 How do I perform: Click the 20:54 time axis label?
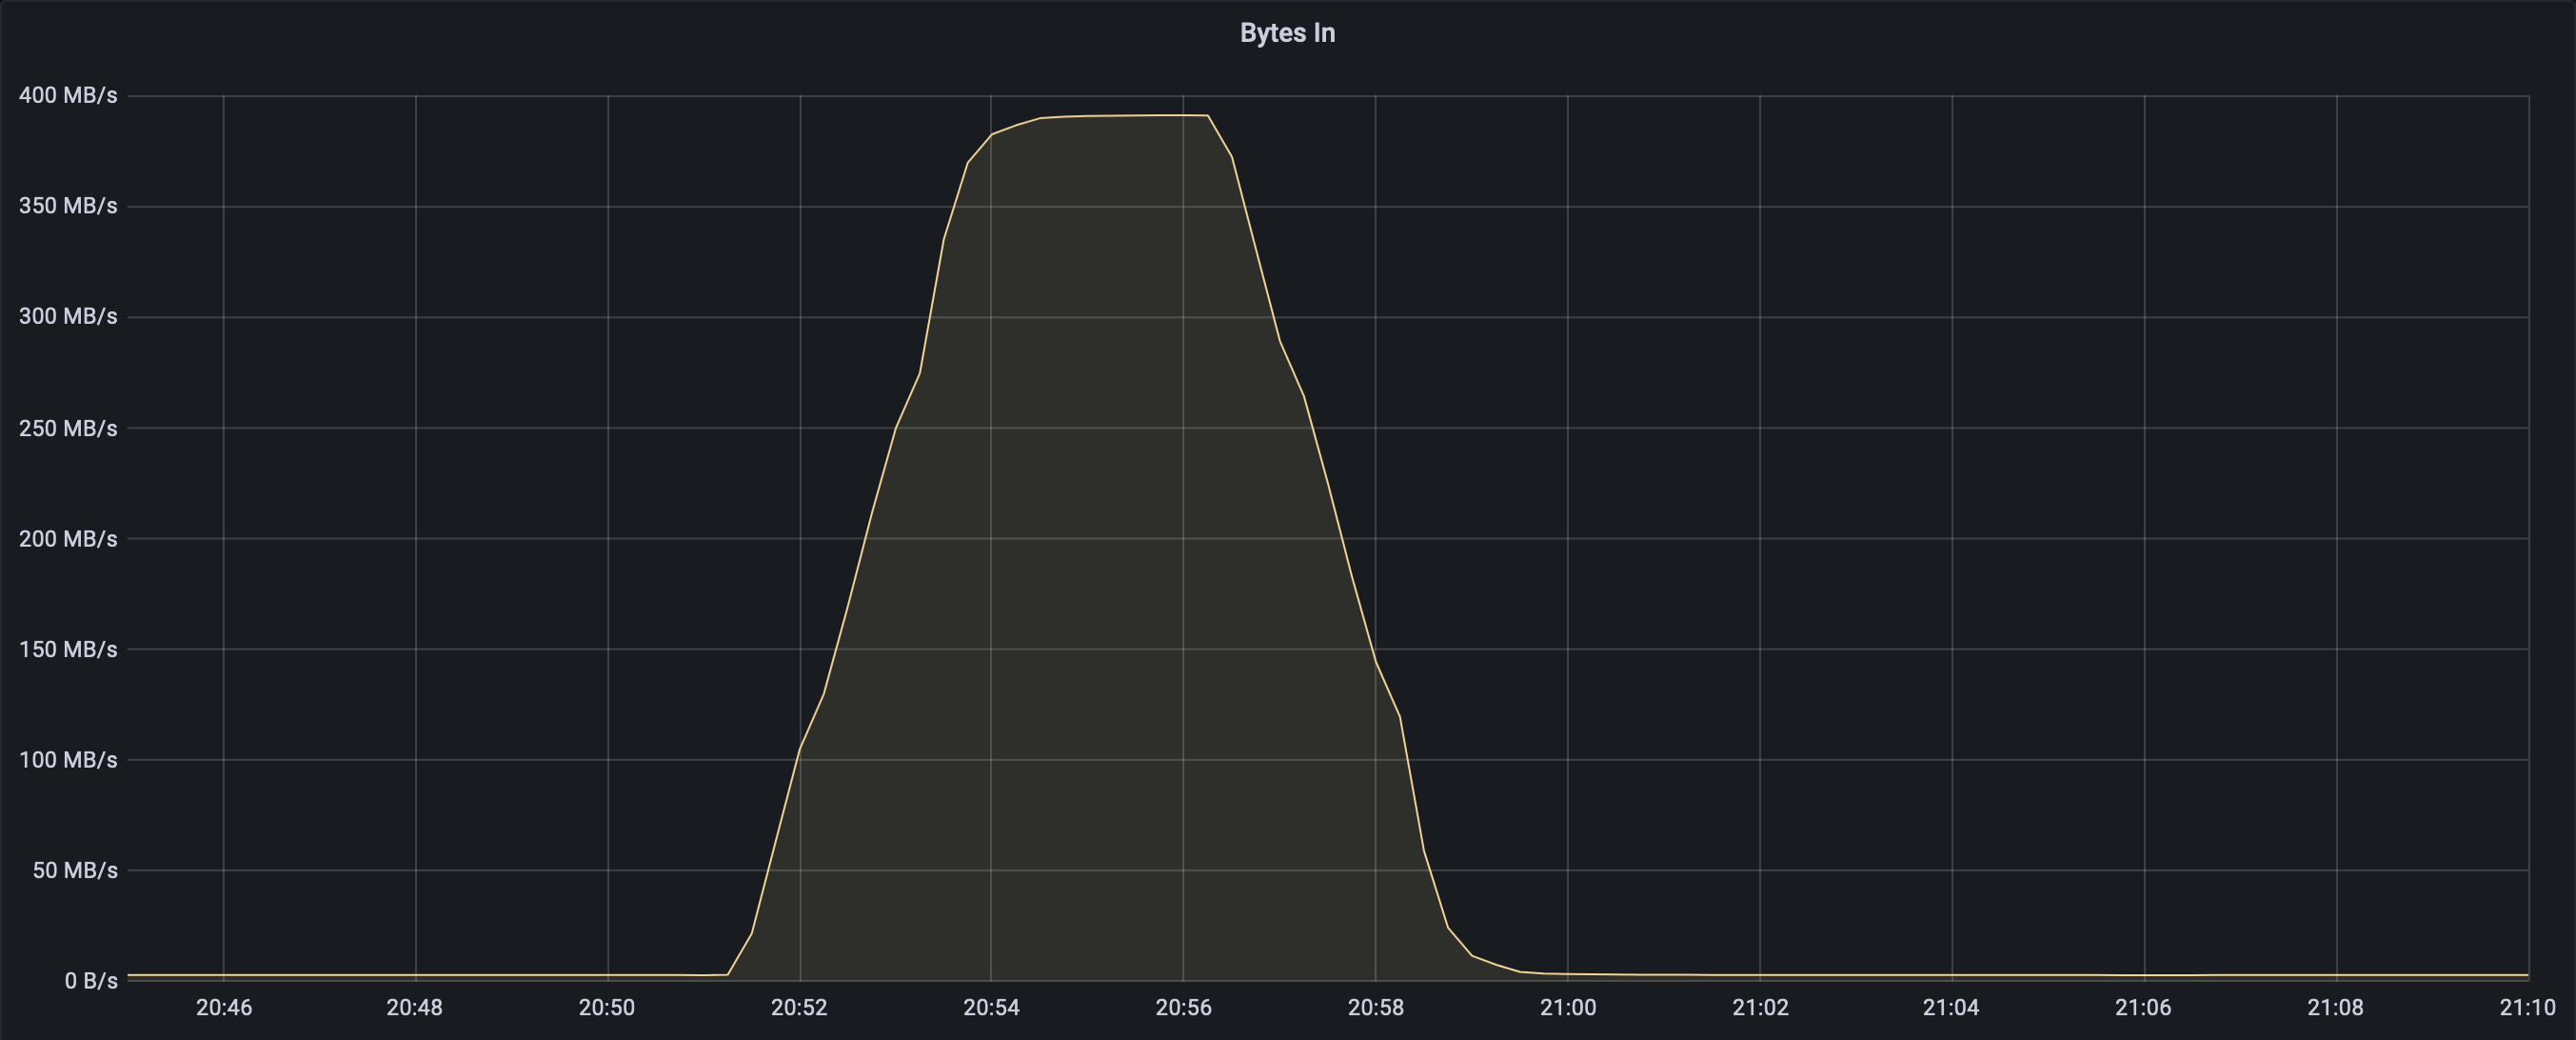click(991, 1007)
